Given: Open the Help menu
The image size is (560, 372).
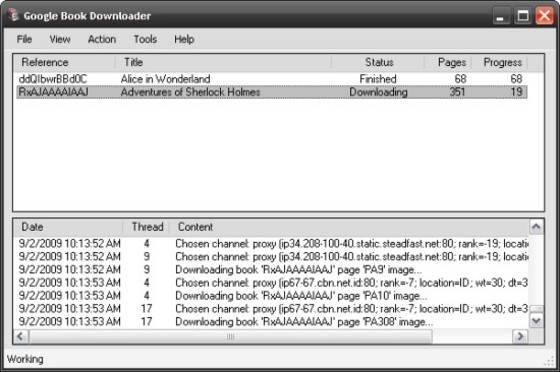Looking at the screenshot, I should click(x=184, y=39).
